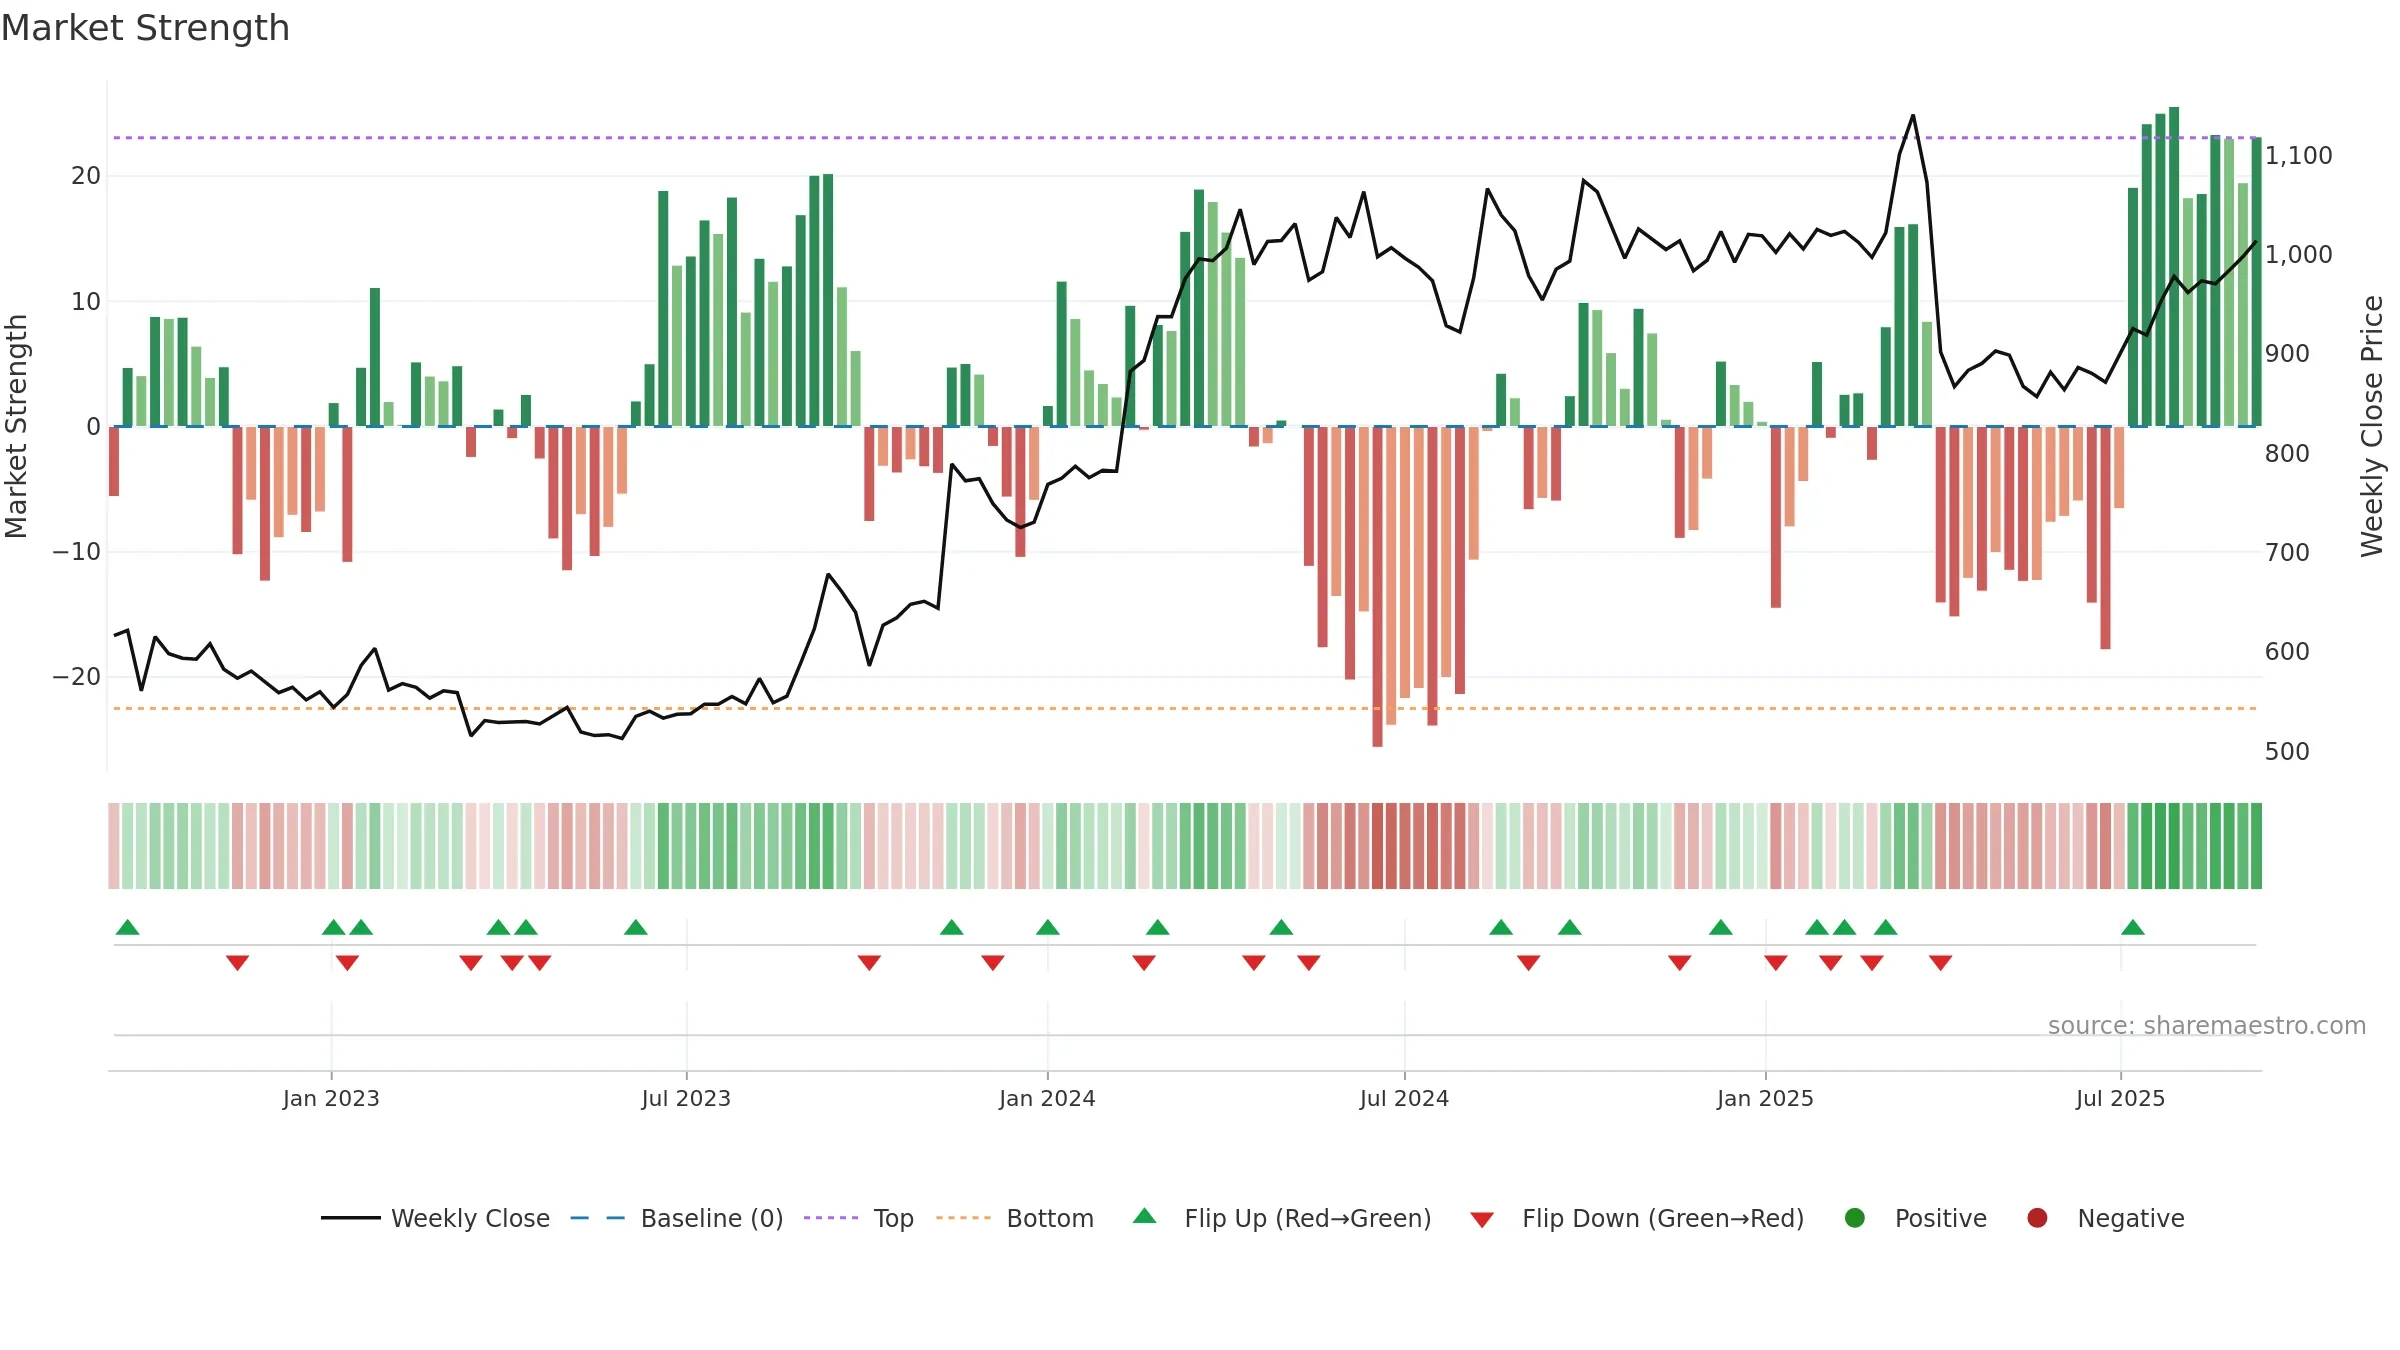Click the Jan 2025 x-axis label
Screen dimensions: 2400x1350
[1765, 1098]
